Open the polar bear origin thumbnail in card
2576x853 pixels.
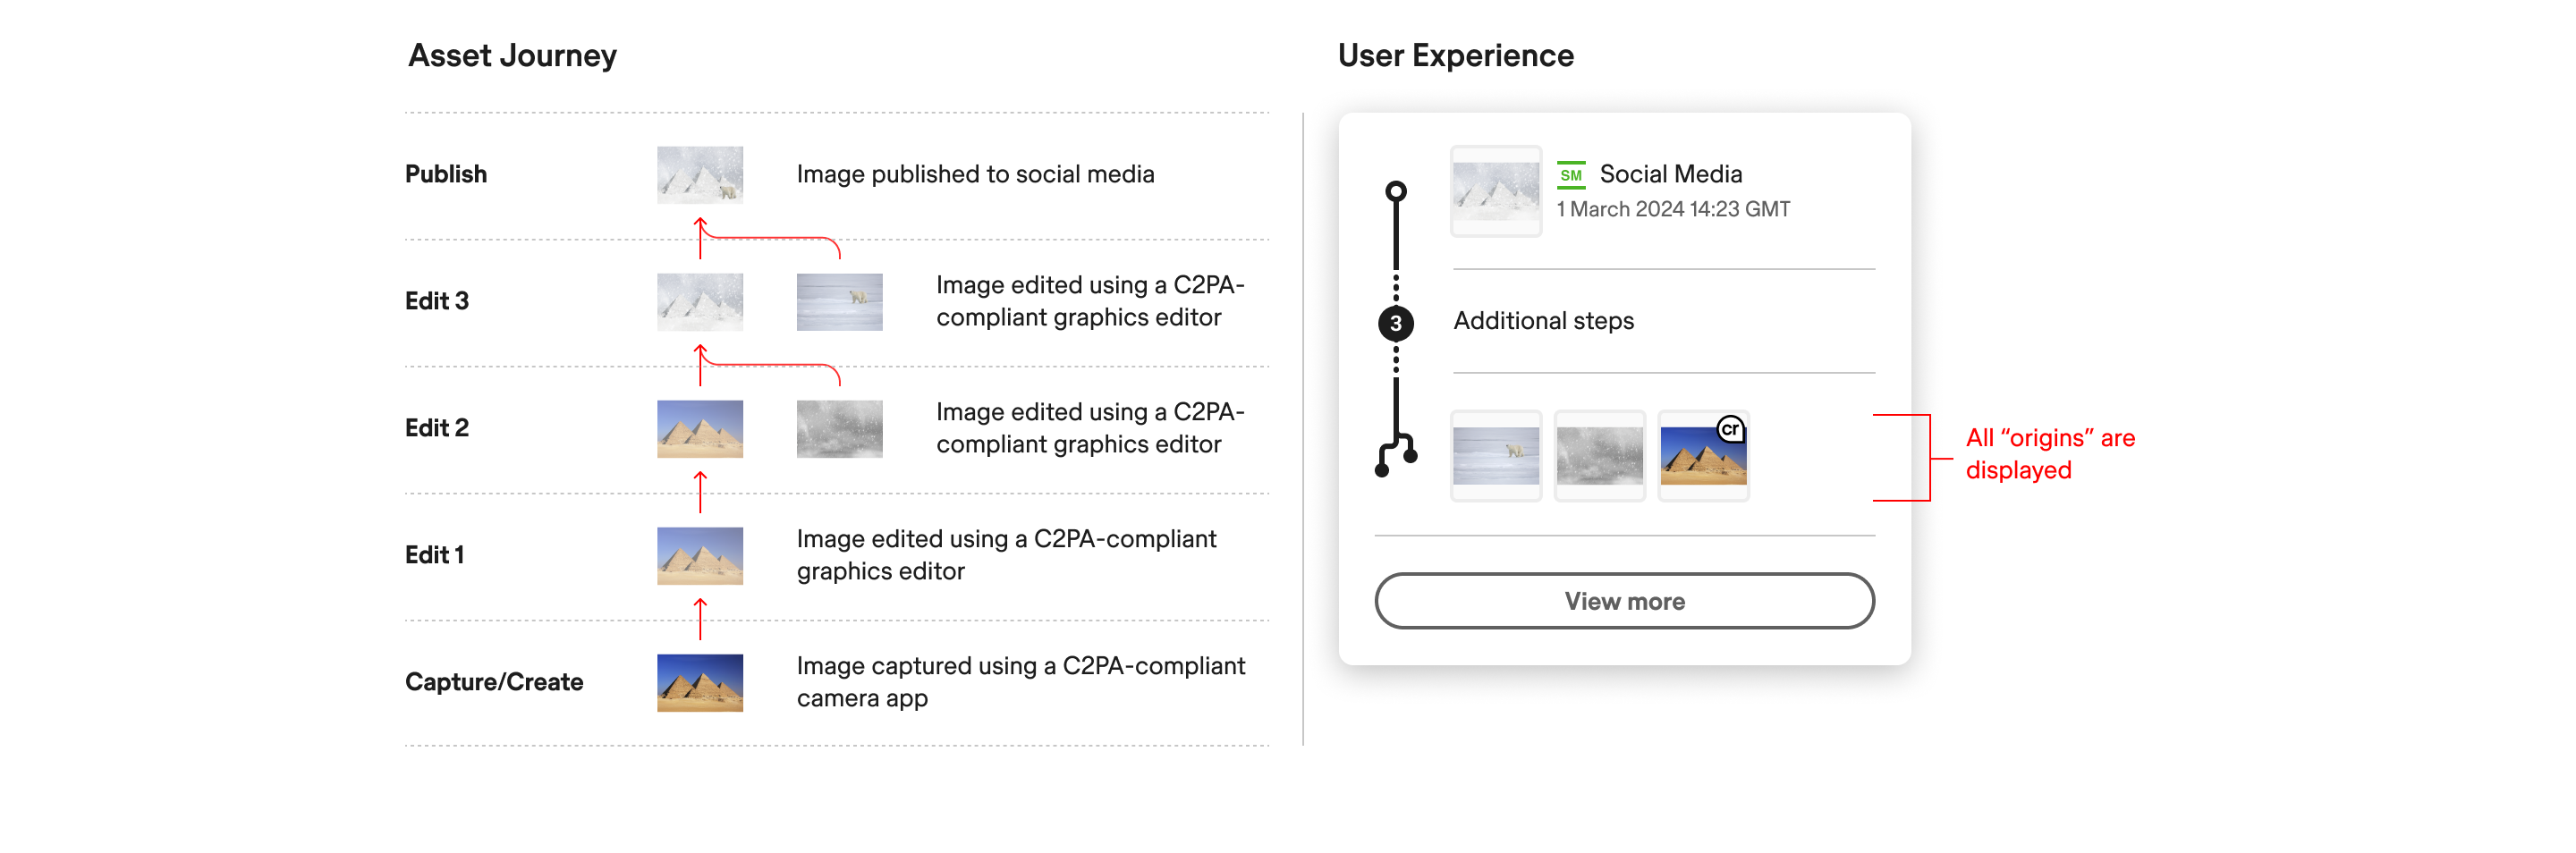coord(1495,456)
